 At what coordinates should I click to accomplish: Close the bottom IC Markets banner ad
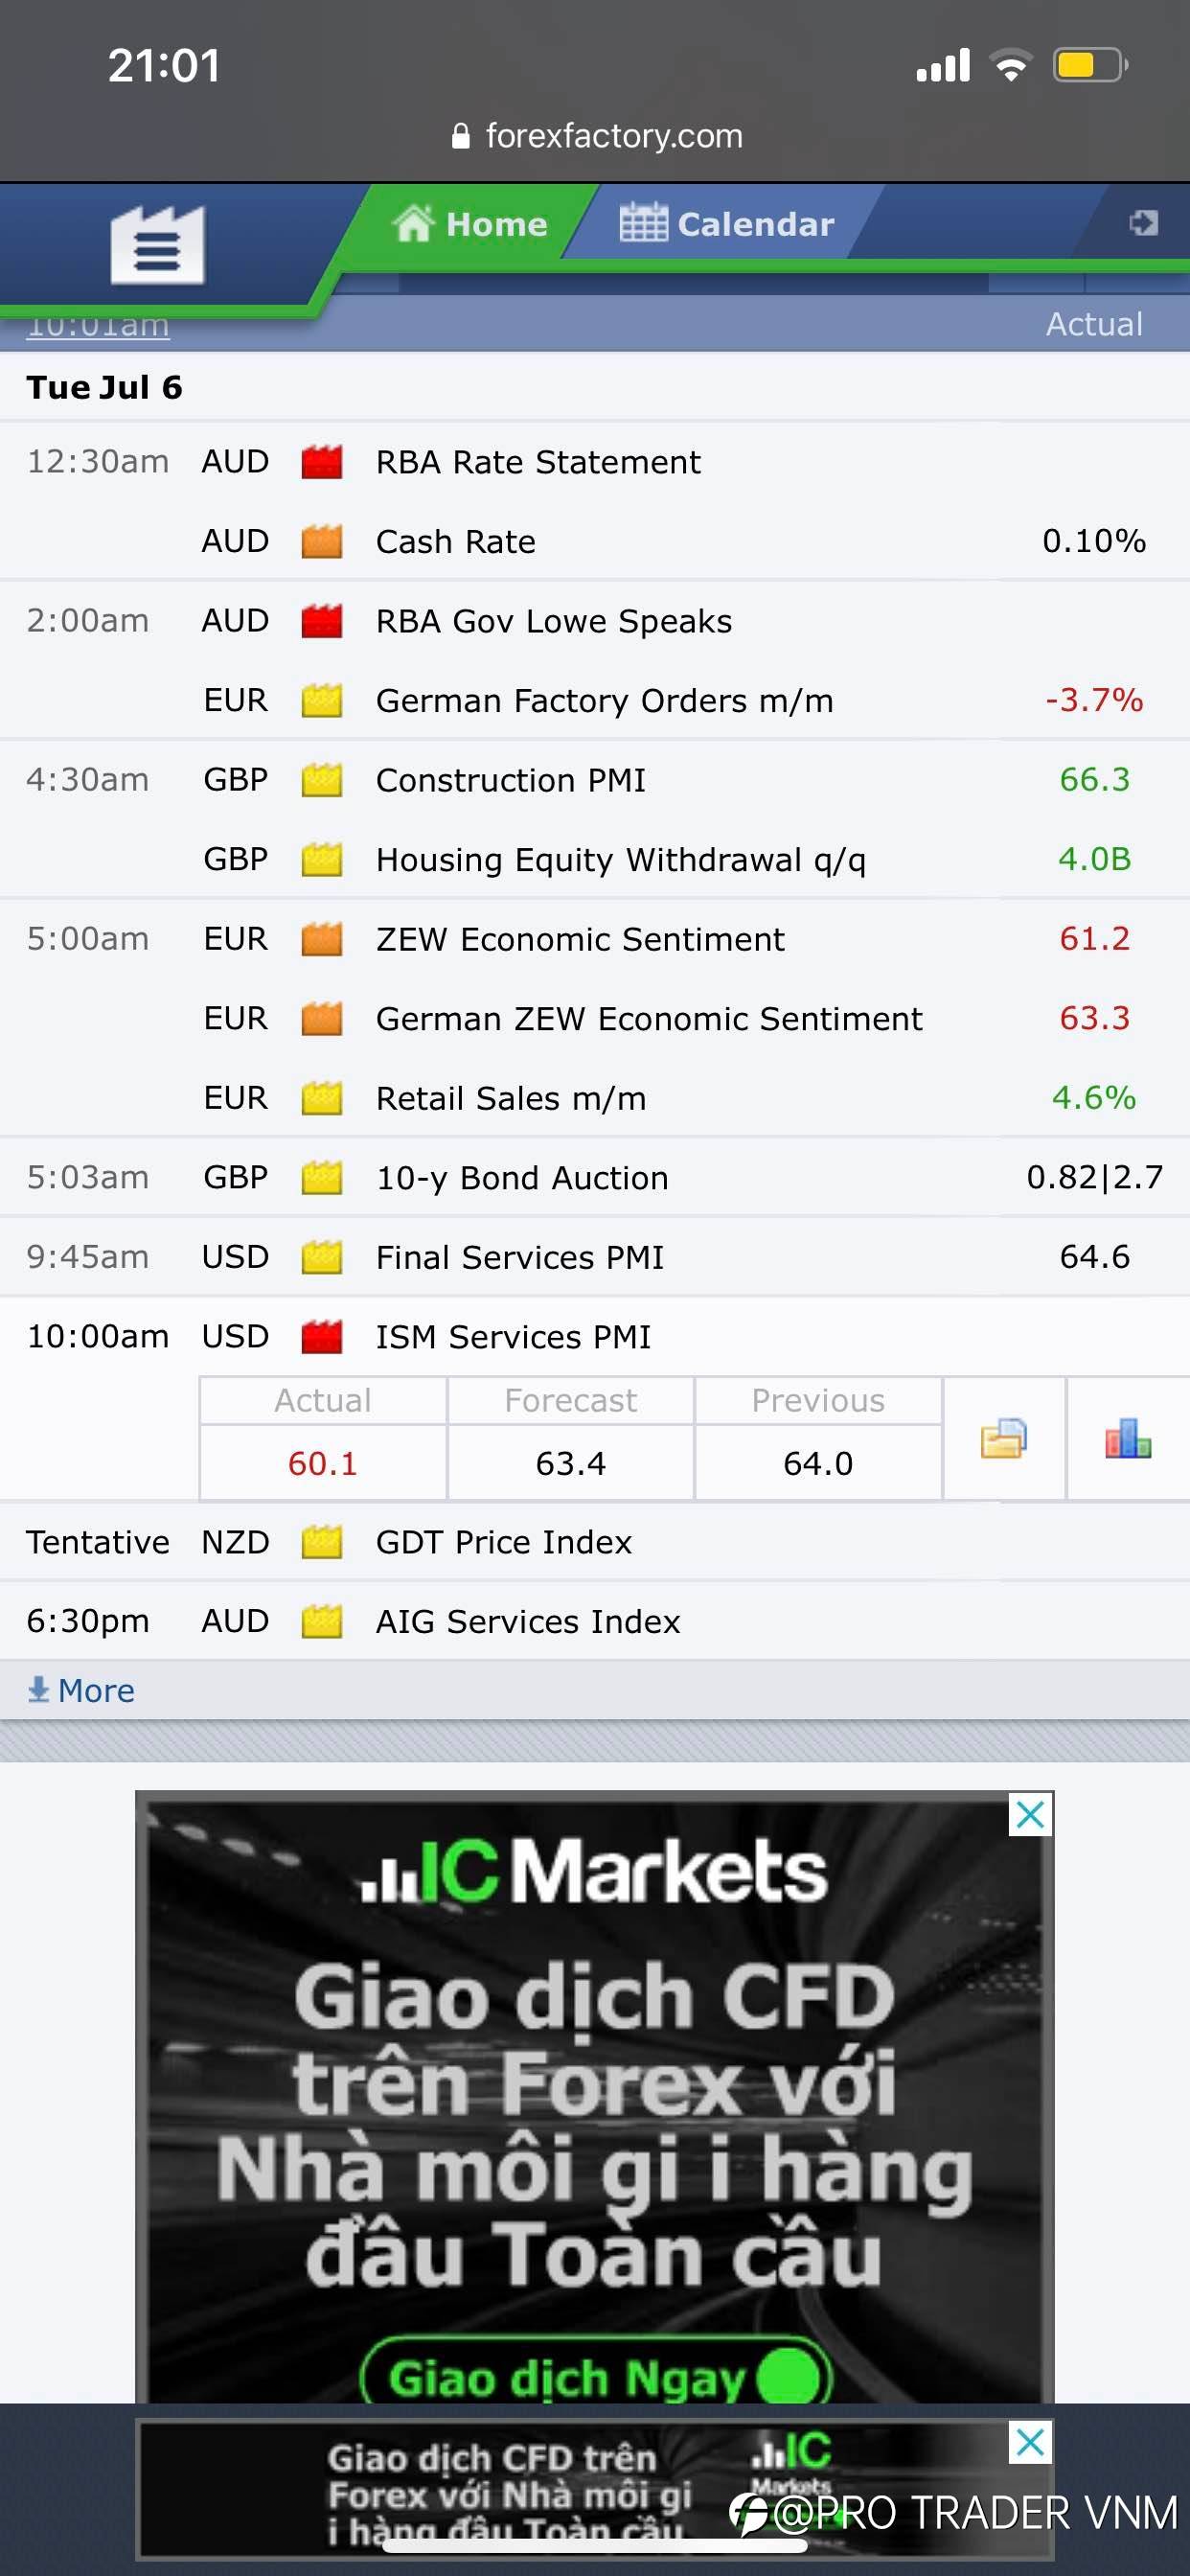[1030, 2443]
